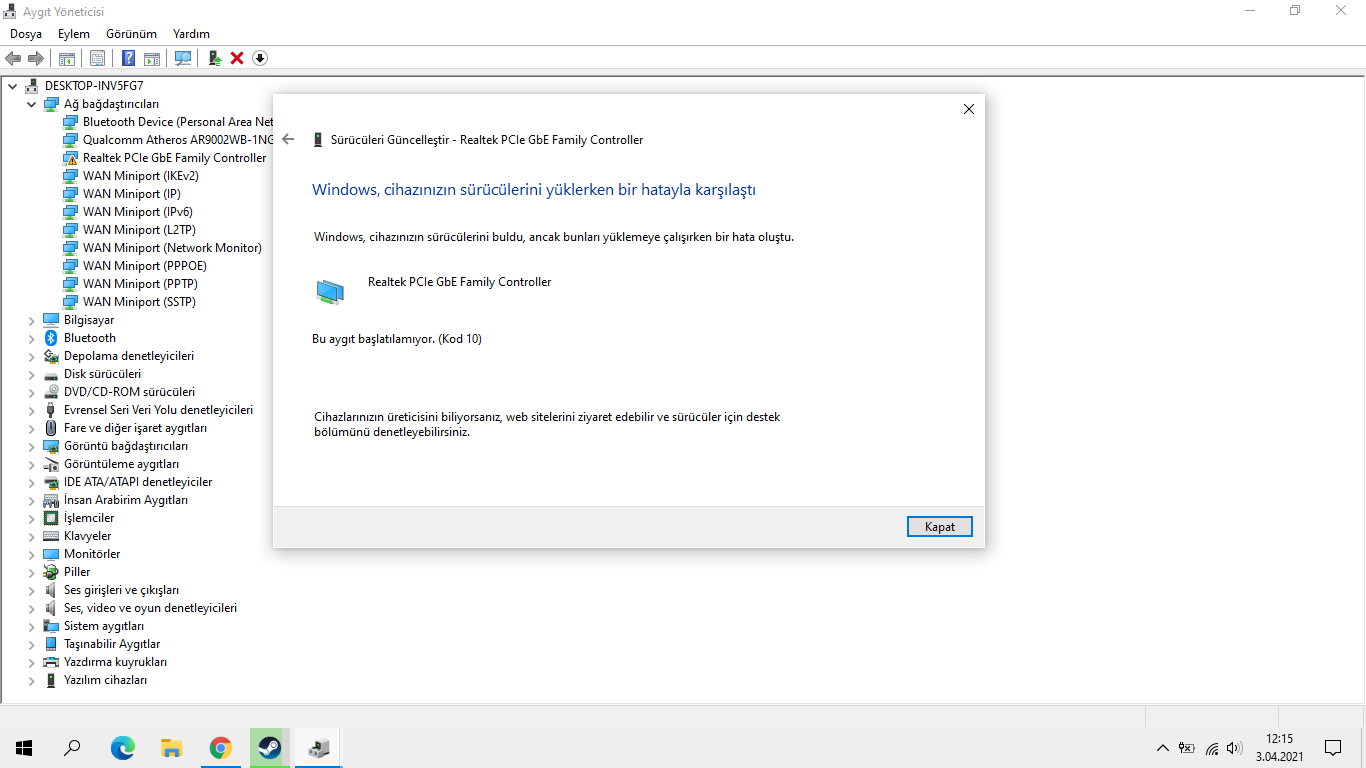The height and width of the screenshot is (768, 1366).
Task: Click the red X Uninstall device icon
Action: point(237,58)
